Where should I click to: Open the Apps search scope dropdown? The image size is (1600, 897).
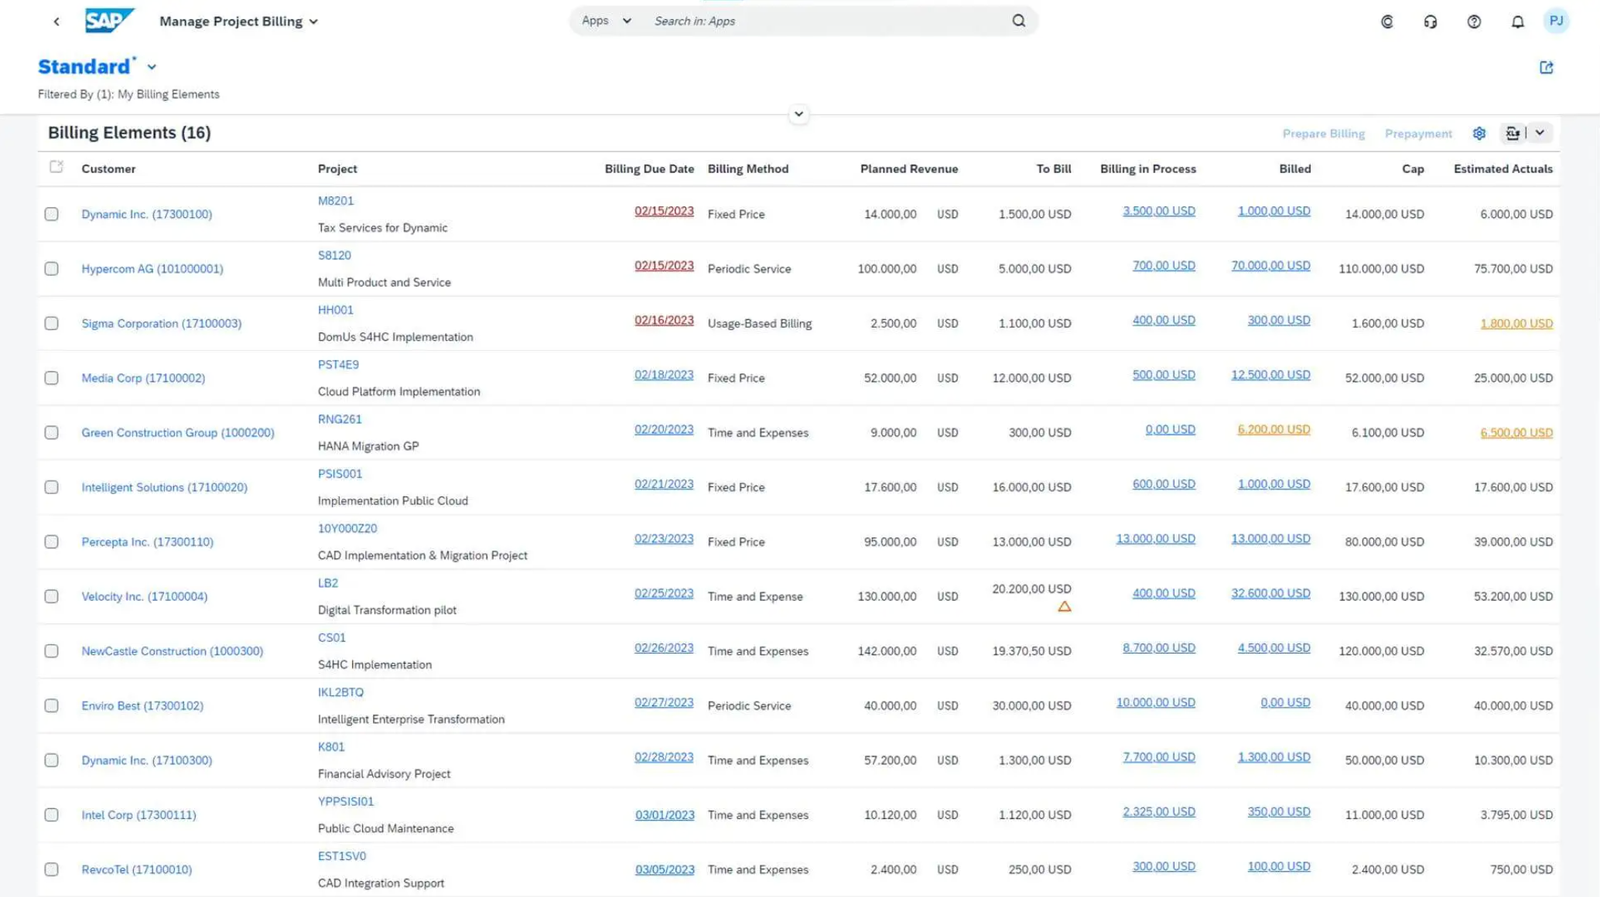(x=606, y=21)
